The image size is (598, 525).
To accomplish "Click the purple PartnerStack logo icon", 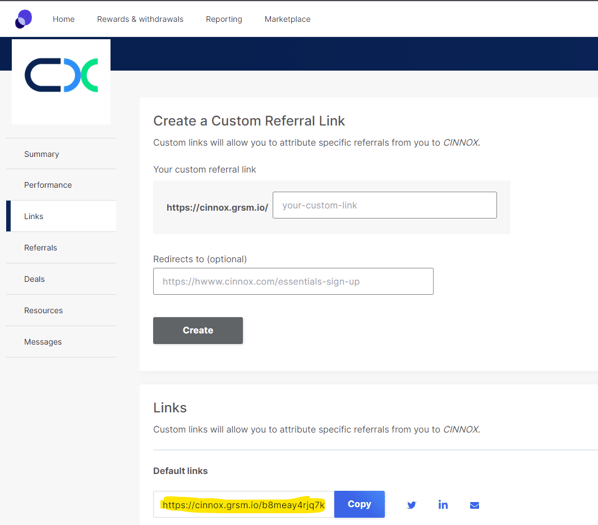I will coord(23,19).
